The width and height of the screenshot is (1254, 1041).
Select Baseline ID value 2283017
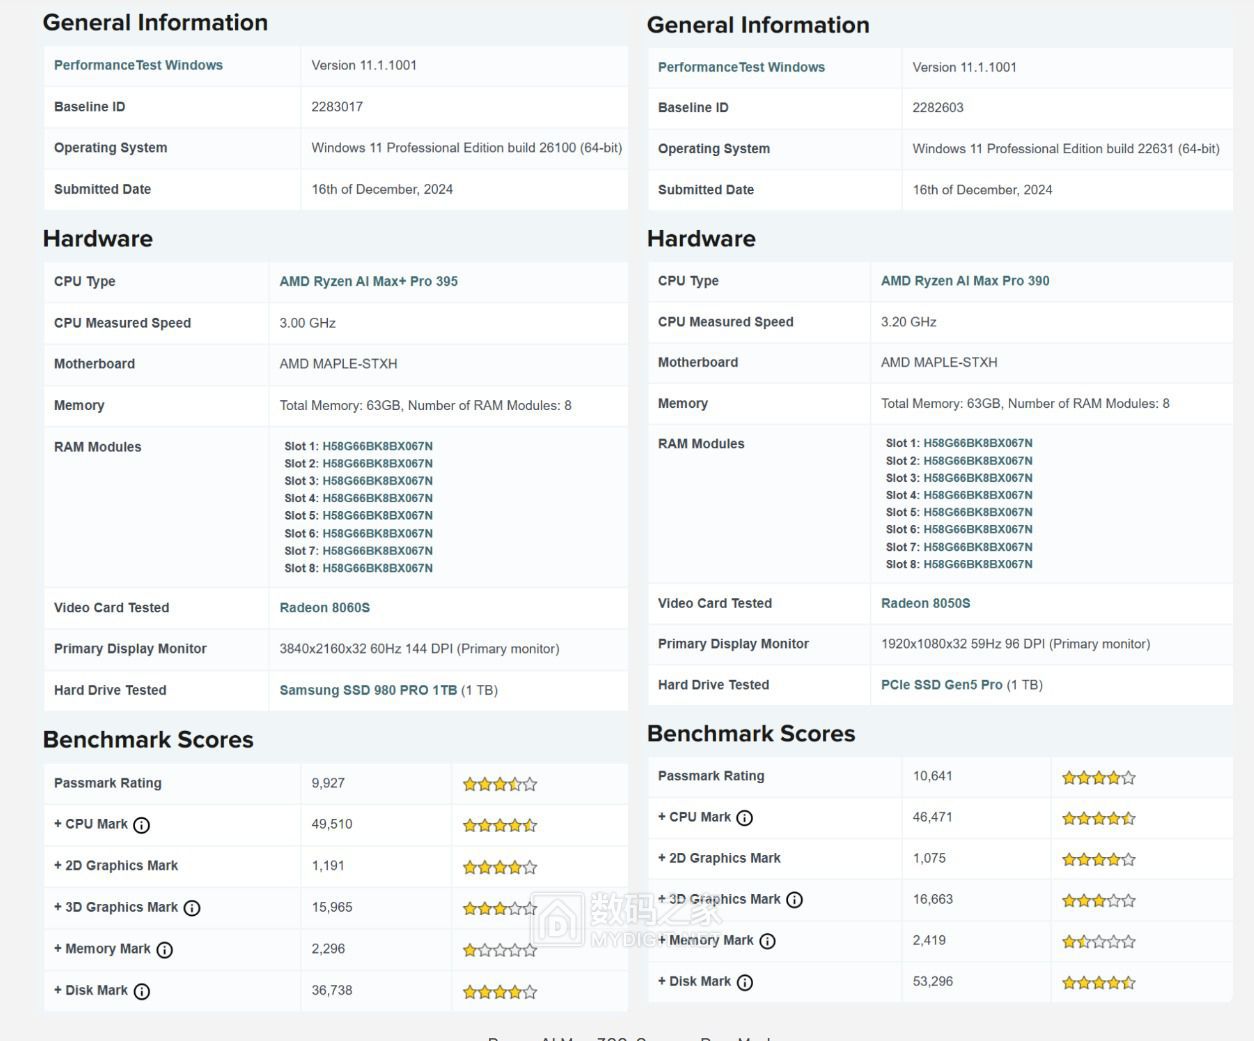pos(337,106)
